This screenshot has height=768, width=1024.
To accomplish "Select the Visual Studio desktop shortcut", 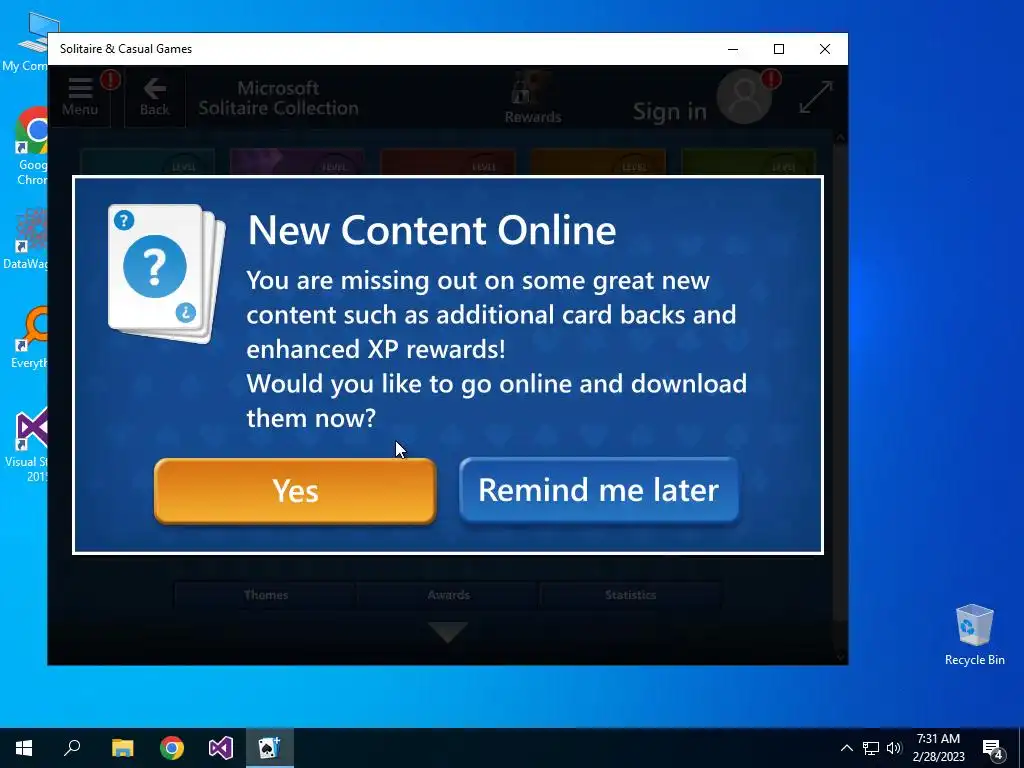I will click(x=27, y=444).
